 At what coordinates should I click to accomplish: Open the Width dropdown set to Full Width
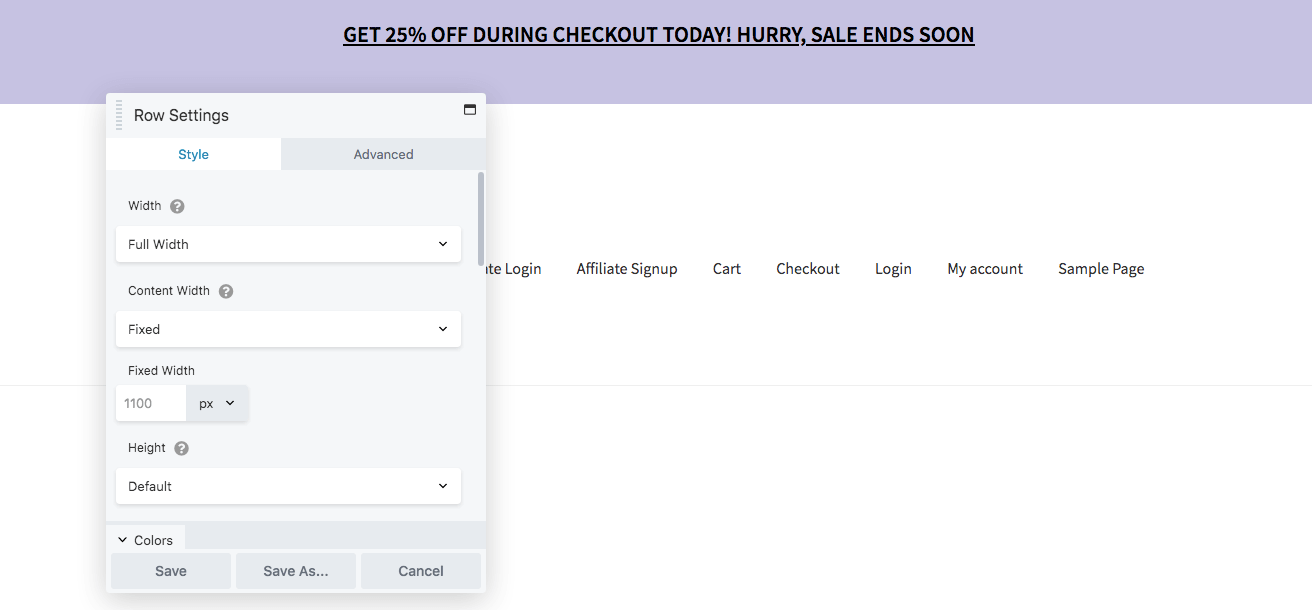(x=288, y=244)
